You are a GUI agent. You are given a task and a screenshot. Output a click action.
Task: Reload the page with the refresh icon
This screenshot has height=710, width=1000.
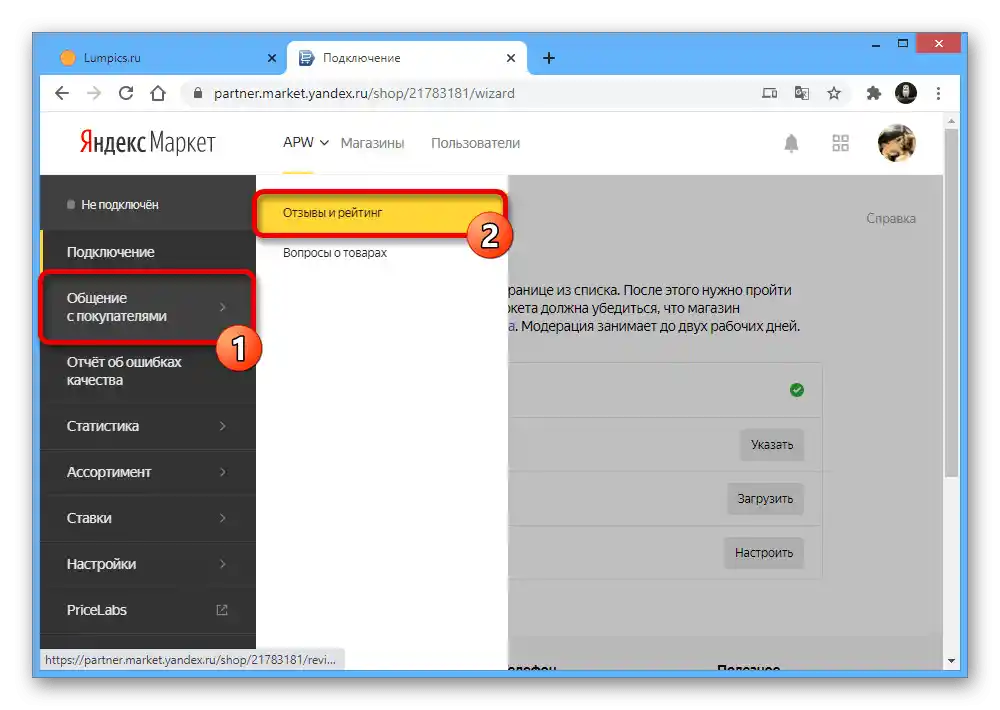coord(126,93)
